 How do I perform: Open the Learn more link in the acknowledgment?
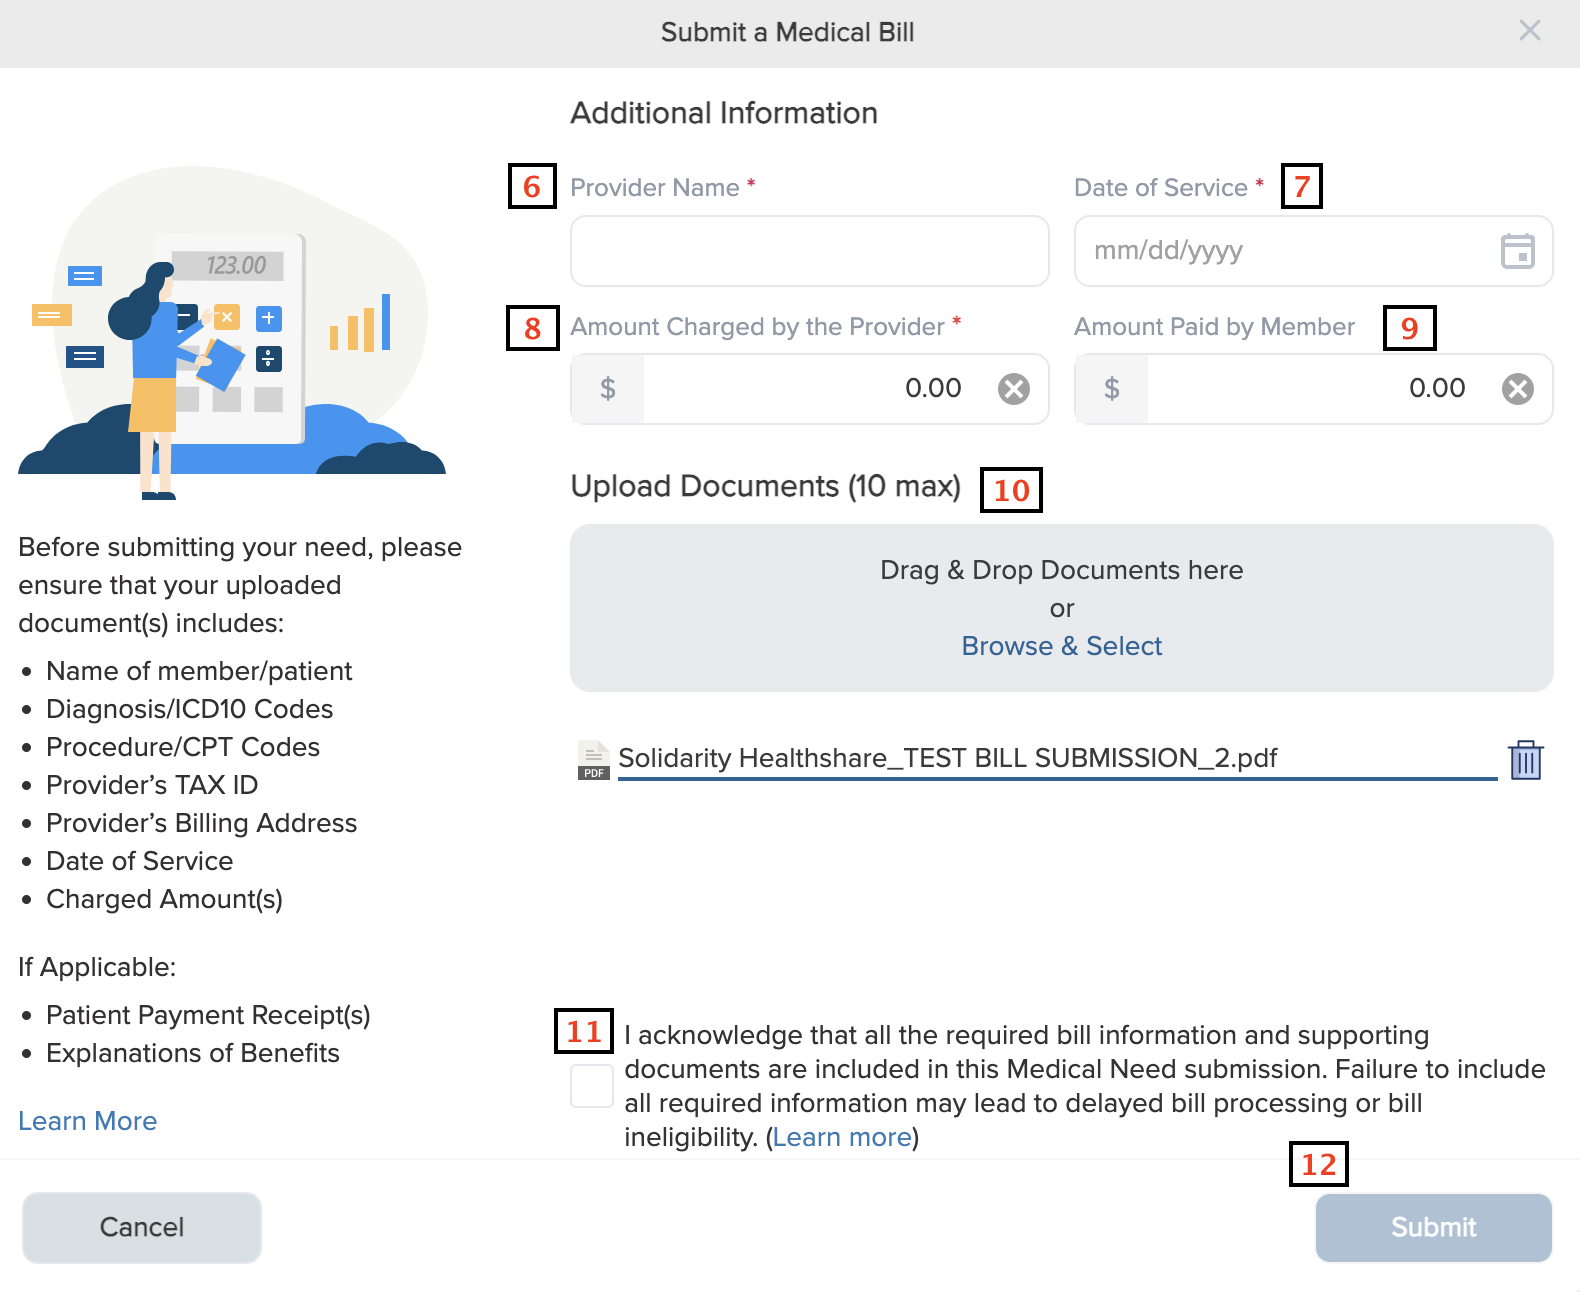tap(842, 1137)
